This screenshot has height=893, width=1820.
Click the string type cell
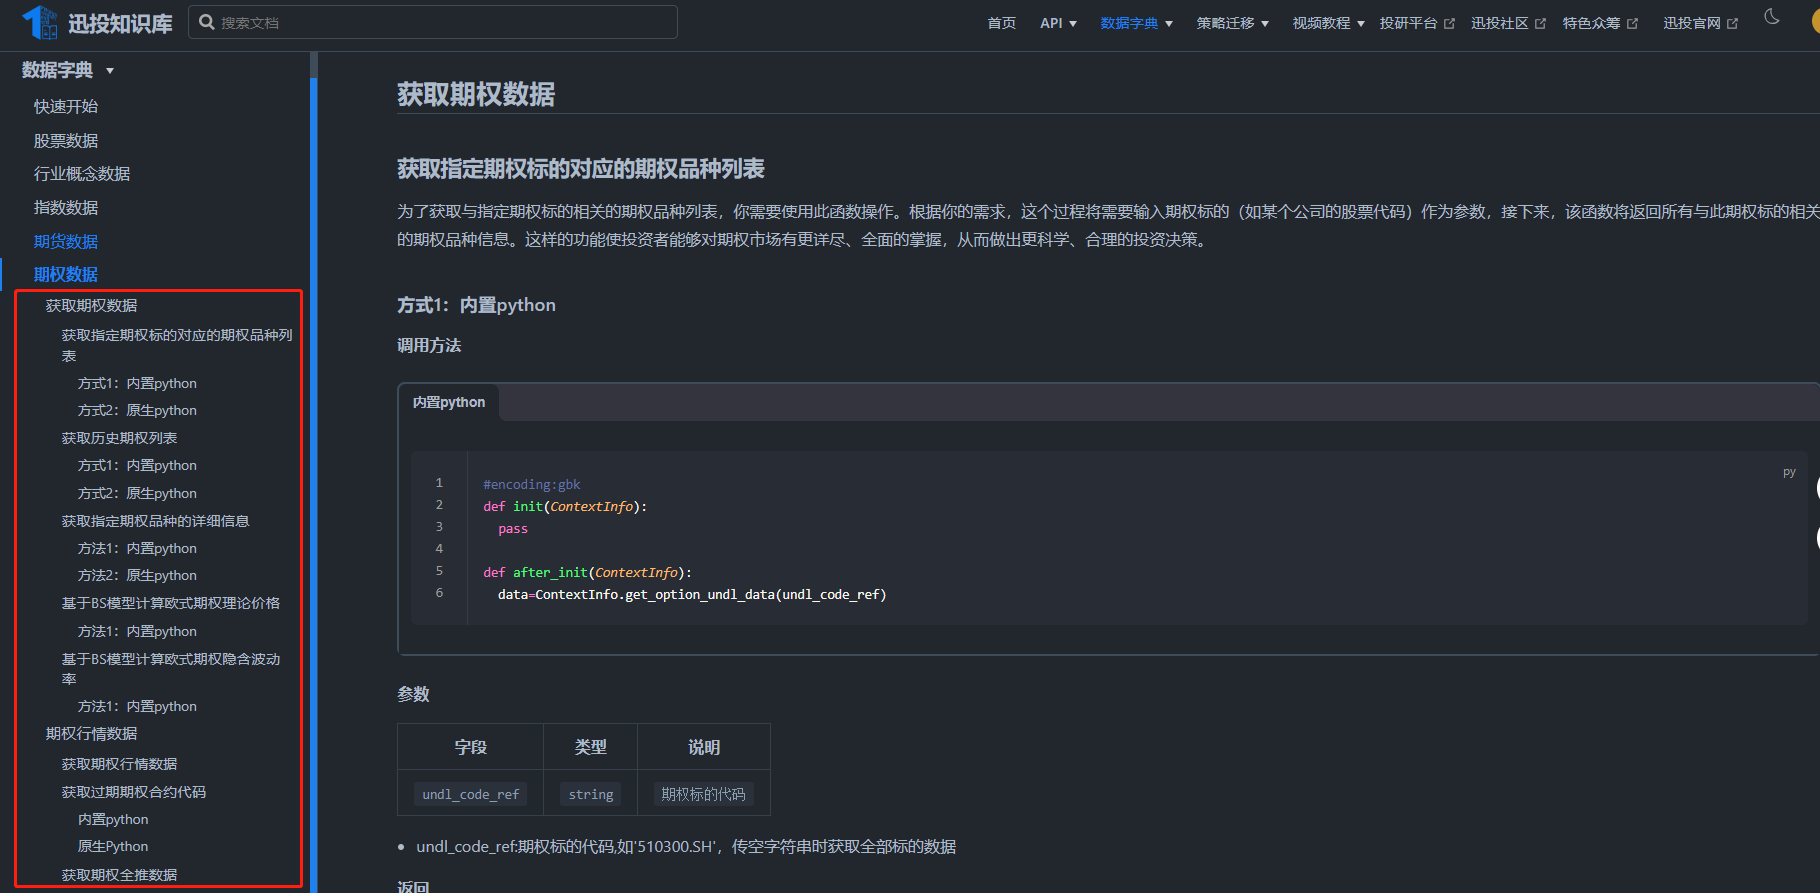coord(591,794)
